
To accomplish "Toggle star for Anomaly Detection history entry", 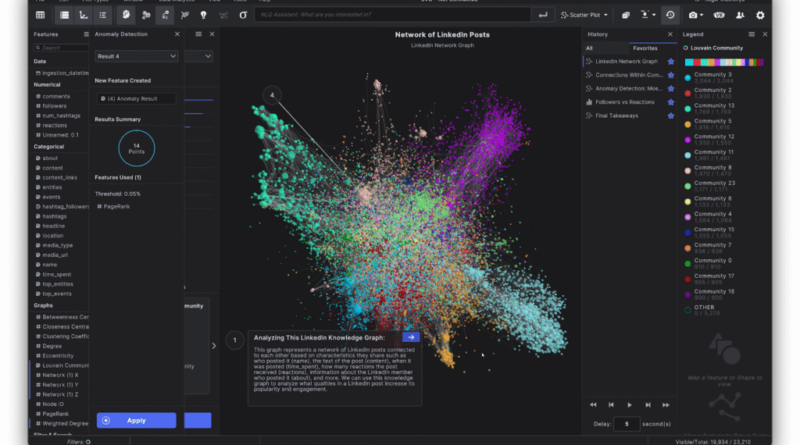I will point(671,88).
